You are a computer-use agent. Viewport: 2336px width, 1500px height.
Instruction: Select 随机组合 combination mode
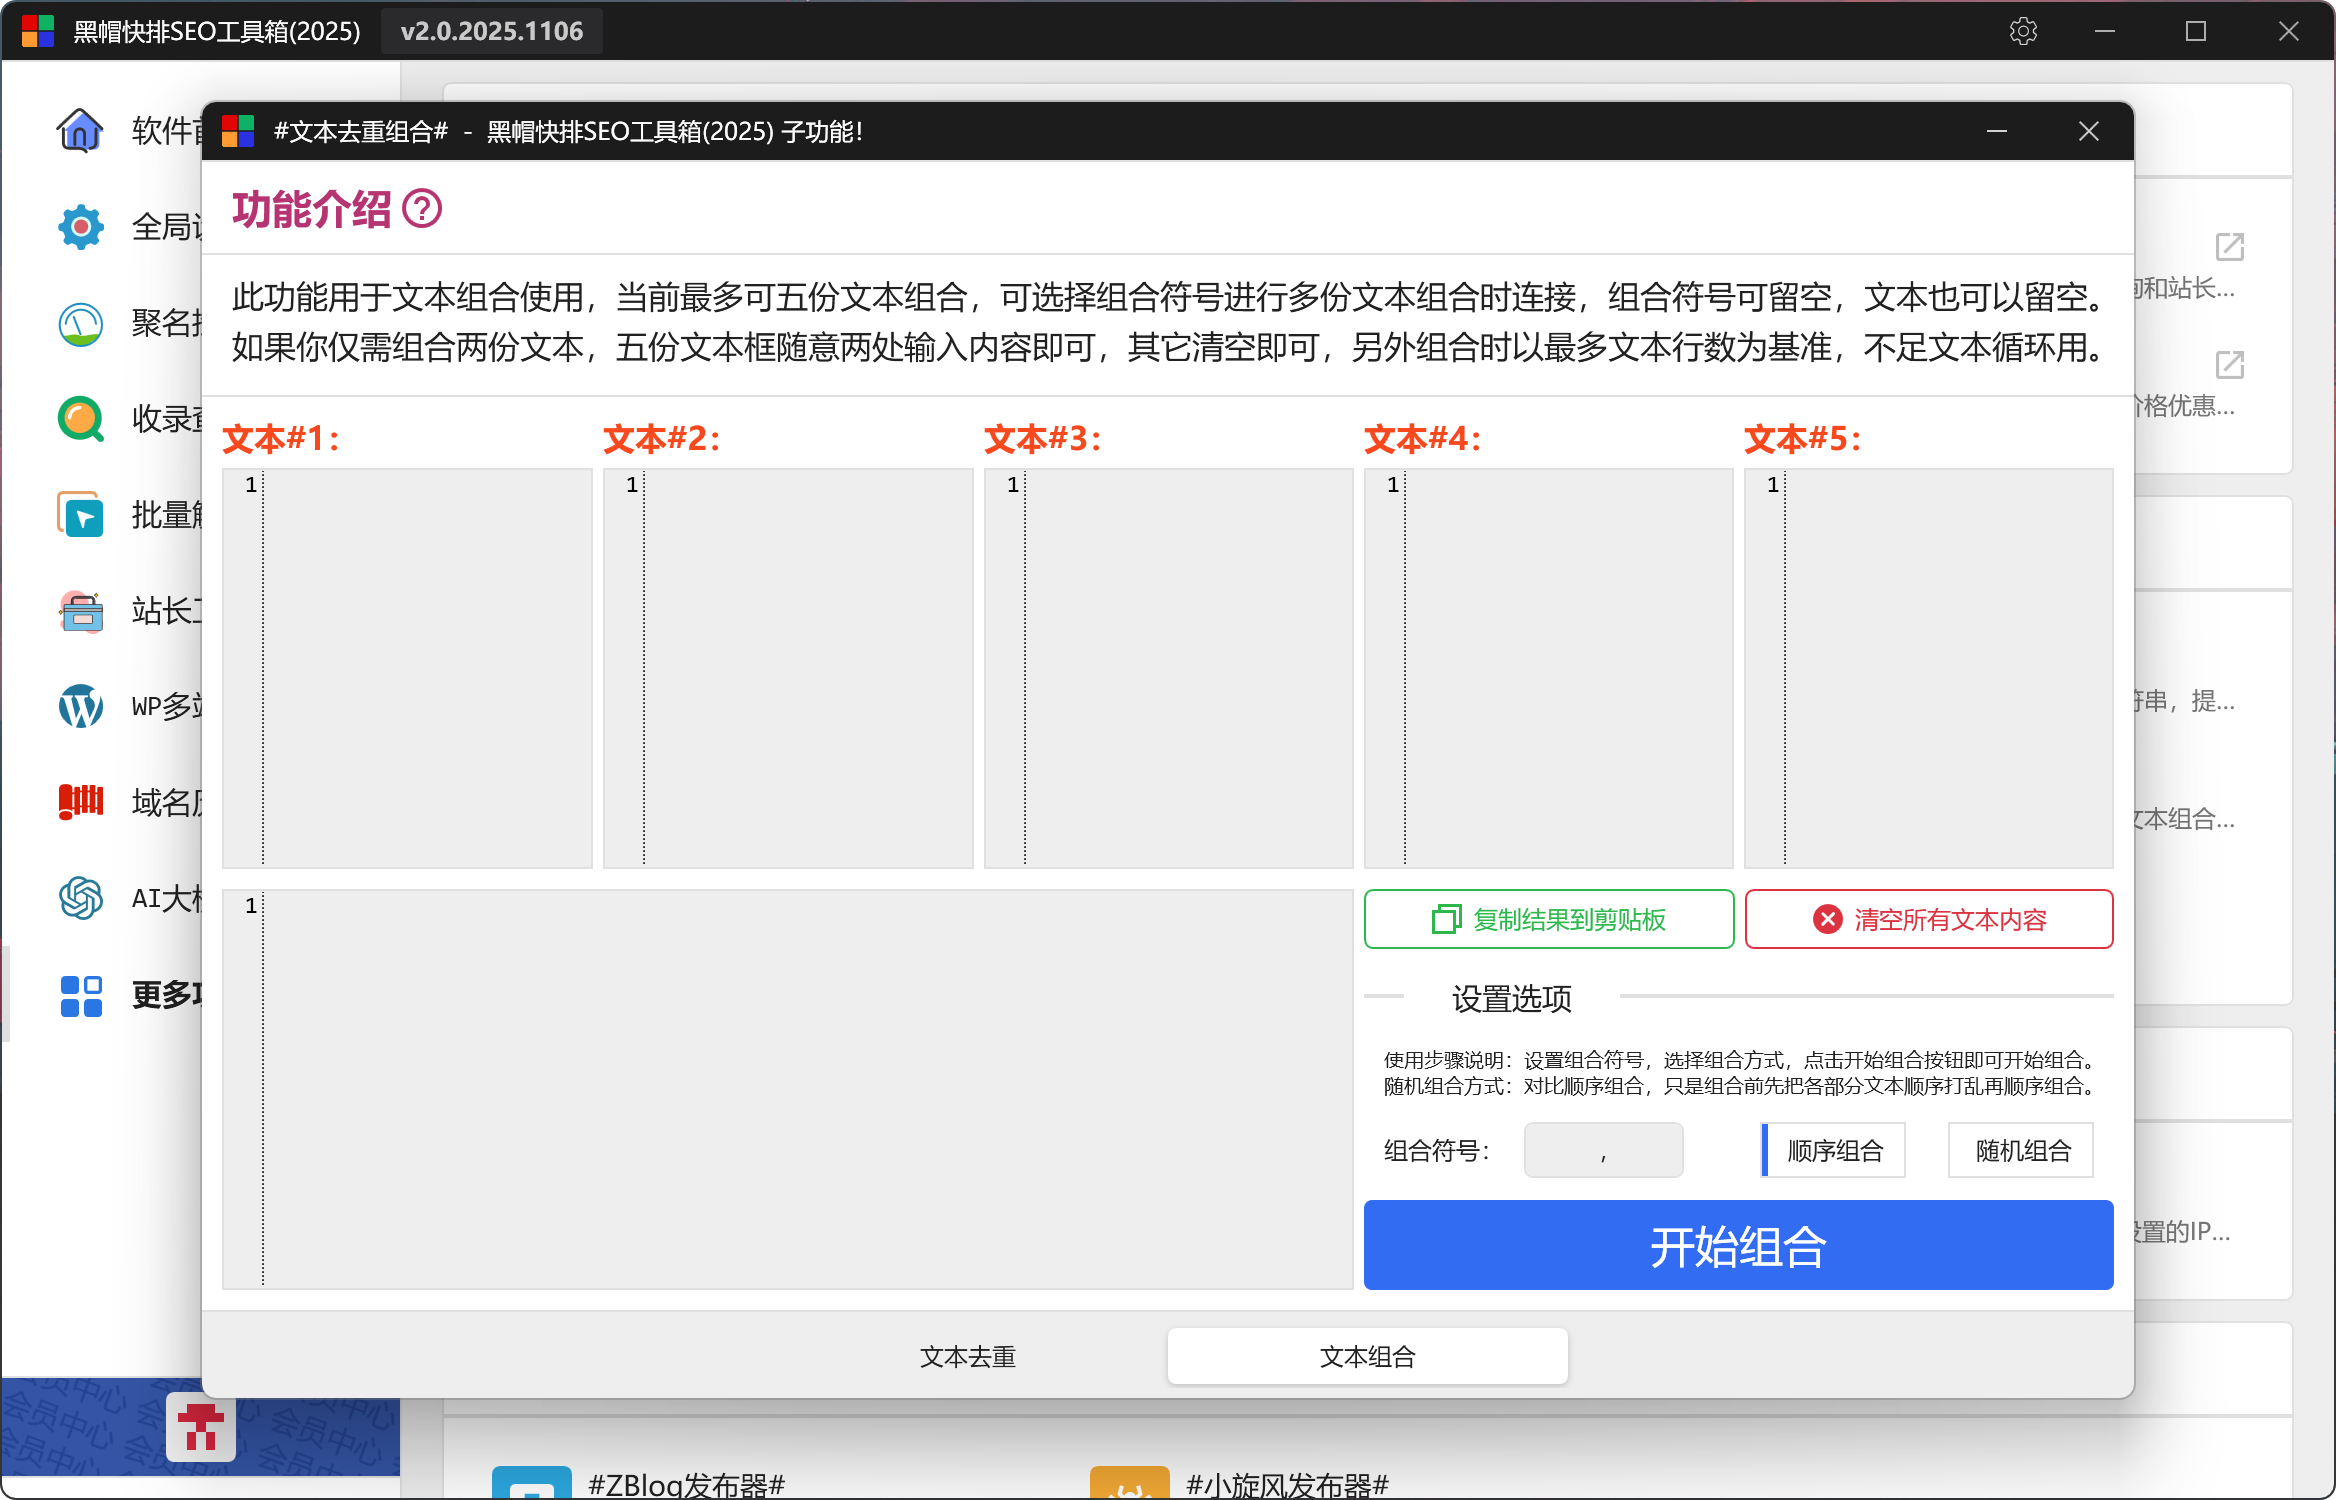point(2022,1150)
